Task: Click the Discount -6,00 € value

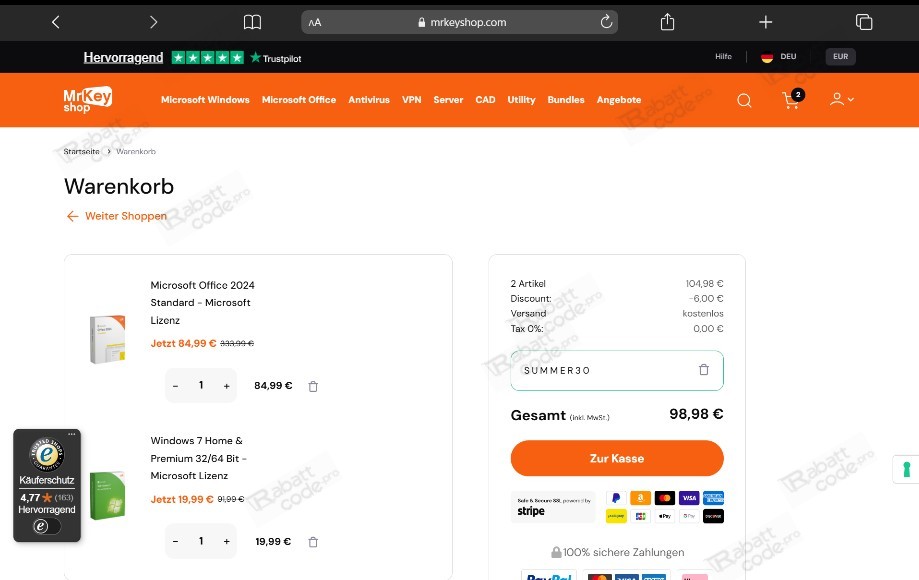Action: point(706,299)
